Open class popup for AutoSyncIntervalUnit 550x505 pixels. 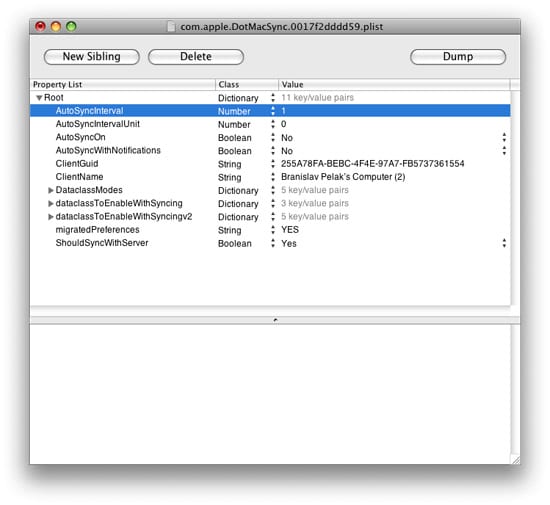click(x=273, y=124)
